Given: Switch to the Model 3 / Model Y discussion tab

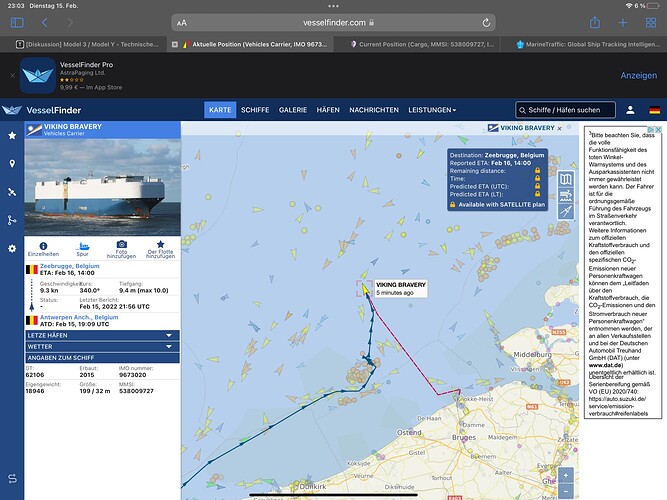Looking at the screenshot, I should click(87, 44).
